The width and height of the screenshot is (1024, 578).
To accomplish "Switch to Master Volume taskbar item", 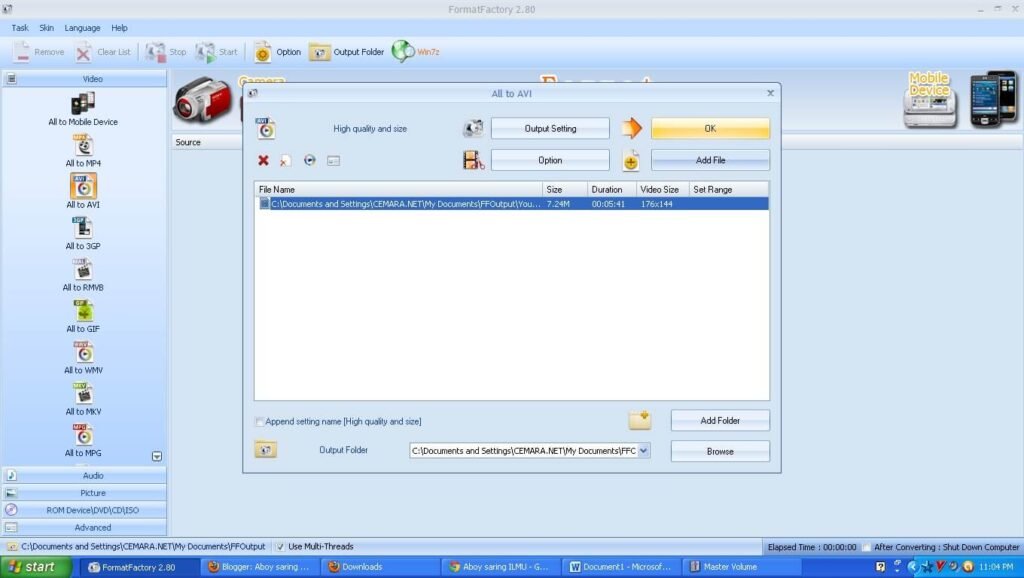I will tap(740, 567).
